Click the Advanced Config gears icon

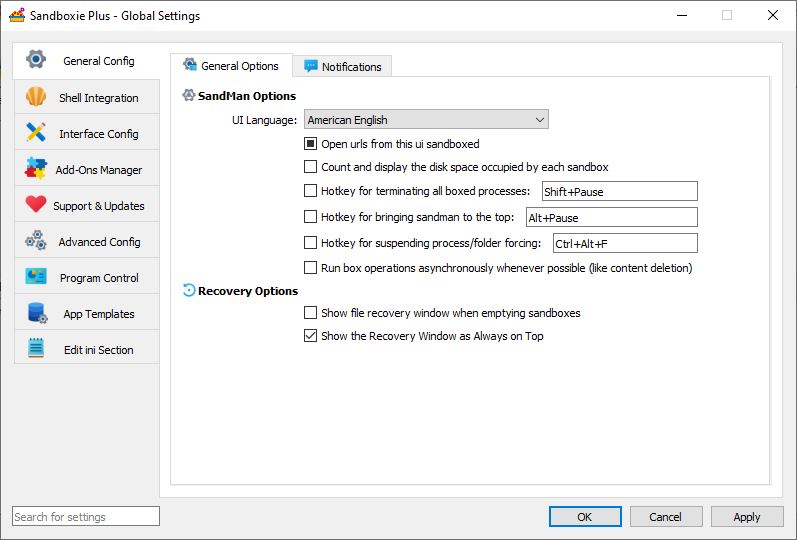coord(36,241)
